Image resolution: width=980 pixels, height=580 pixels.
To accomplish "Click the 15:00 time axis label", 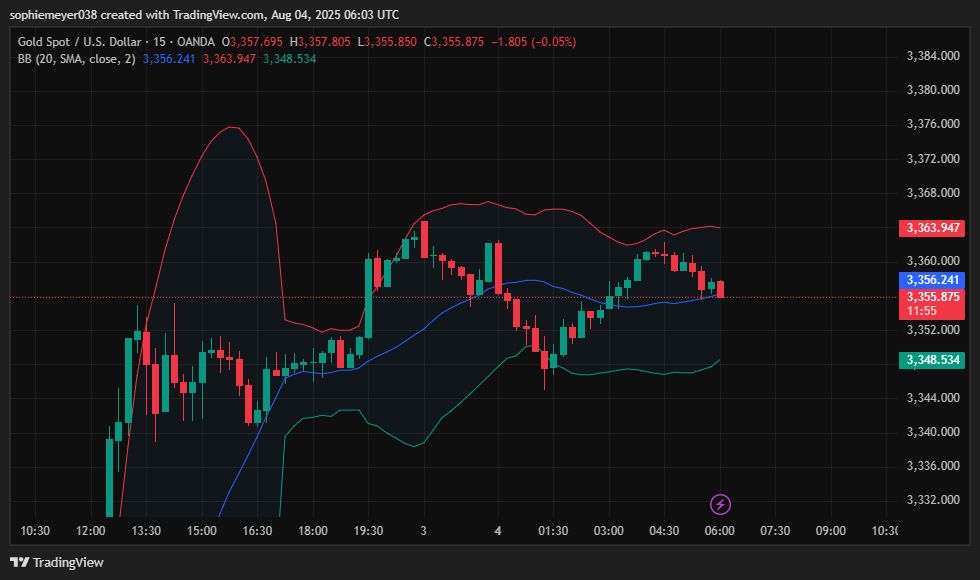I will coord(202,531).
